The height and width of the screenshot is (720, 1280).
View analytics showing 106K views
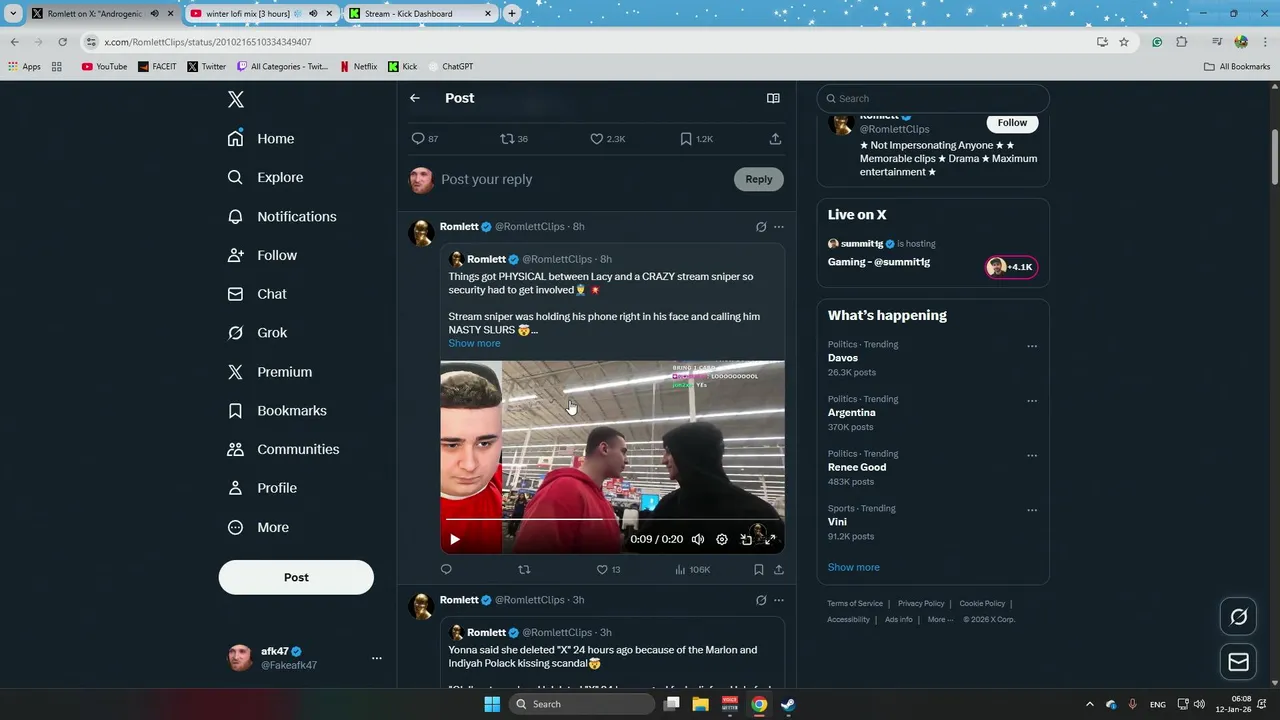click(692, 569)
